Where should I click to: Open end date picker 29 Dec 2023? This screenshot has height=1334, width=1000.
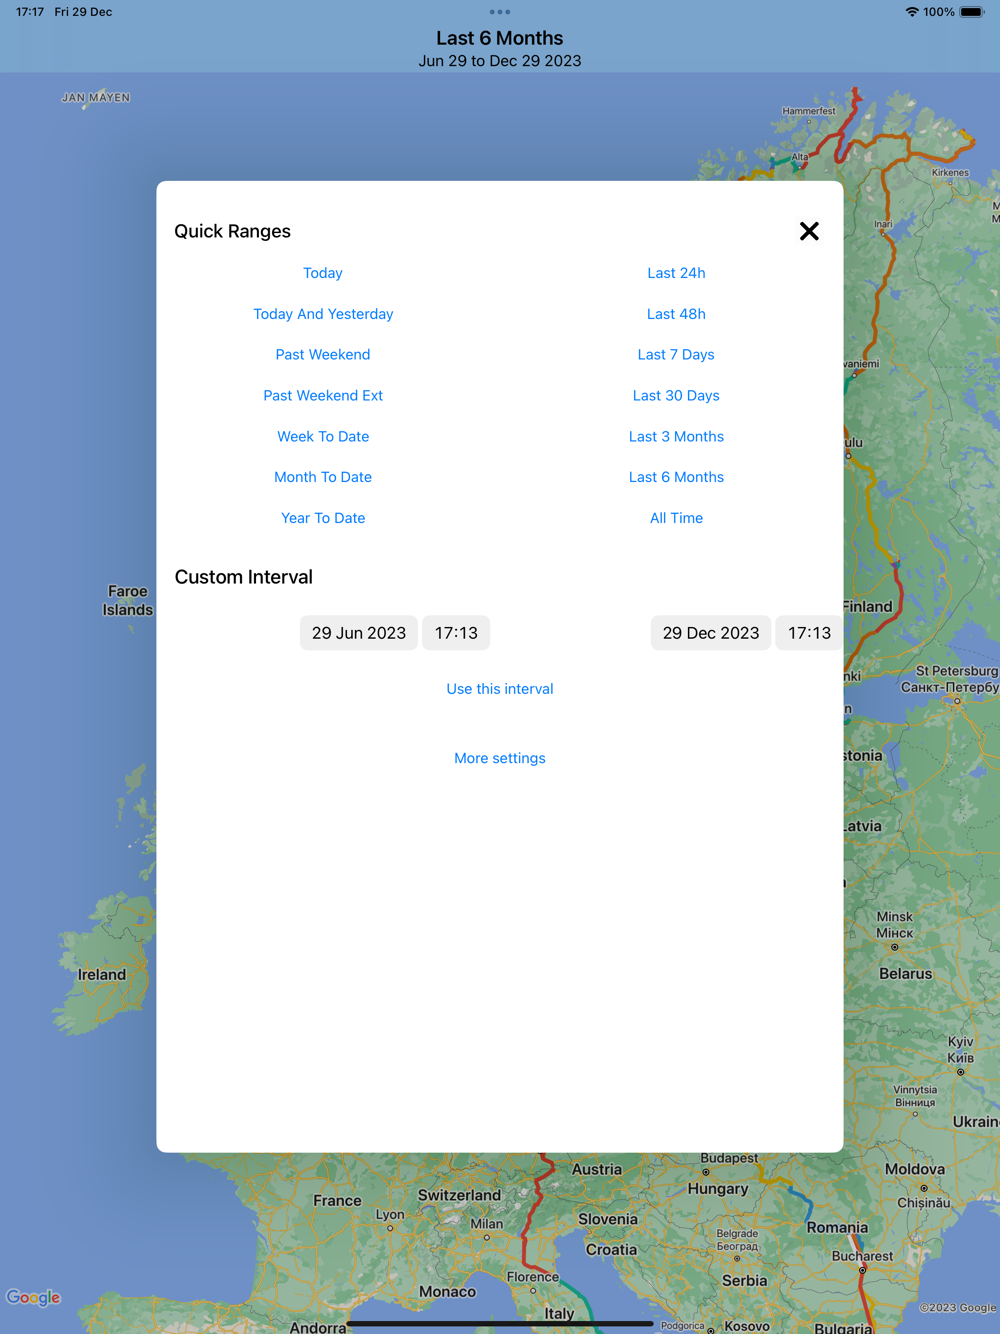[711, 633]
